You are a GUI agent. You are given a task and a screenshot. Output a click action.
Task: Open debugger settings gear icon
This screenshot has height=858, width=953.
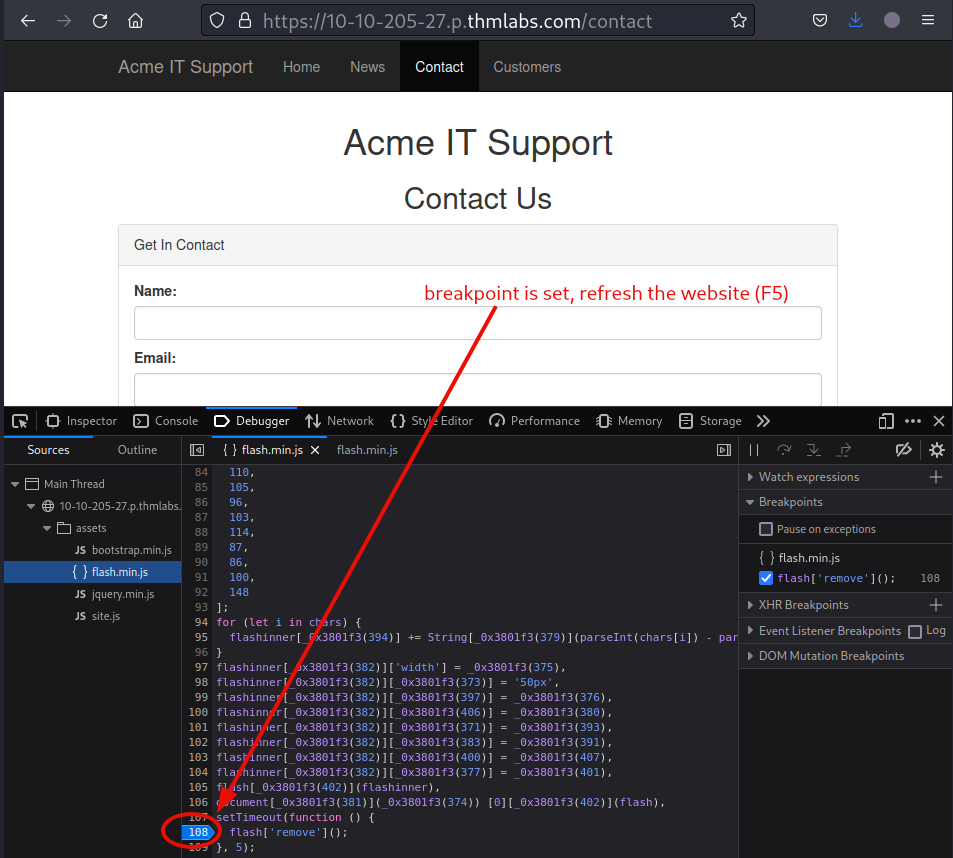tap(936, 450)
